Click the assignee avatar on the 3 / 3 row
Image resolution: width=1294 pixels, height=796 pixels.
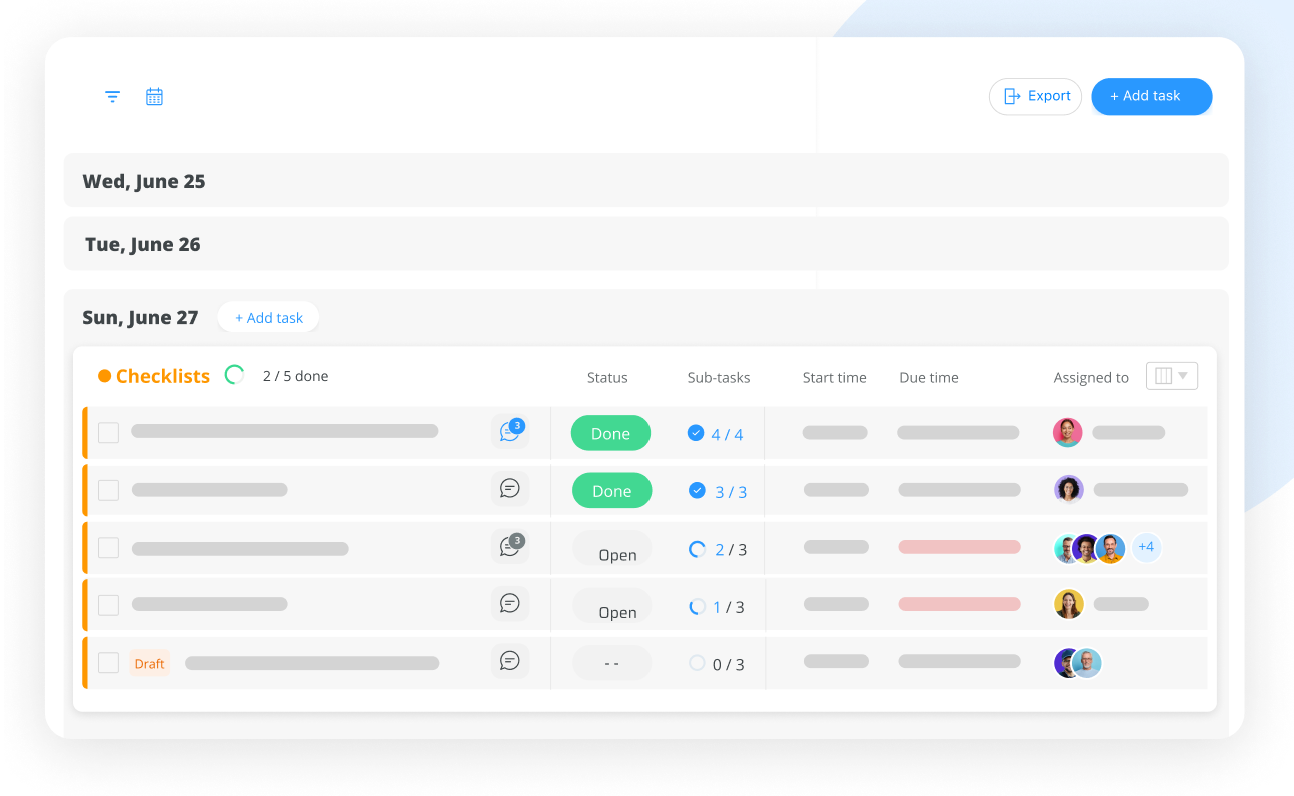[1069, 489]
